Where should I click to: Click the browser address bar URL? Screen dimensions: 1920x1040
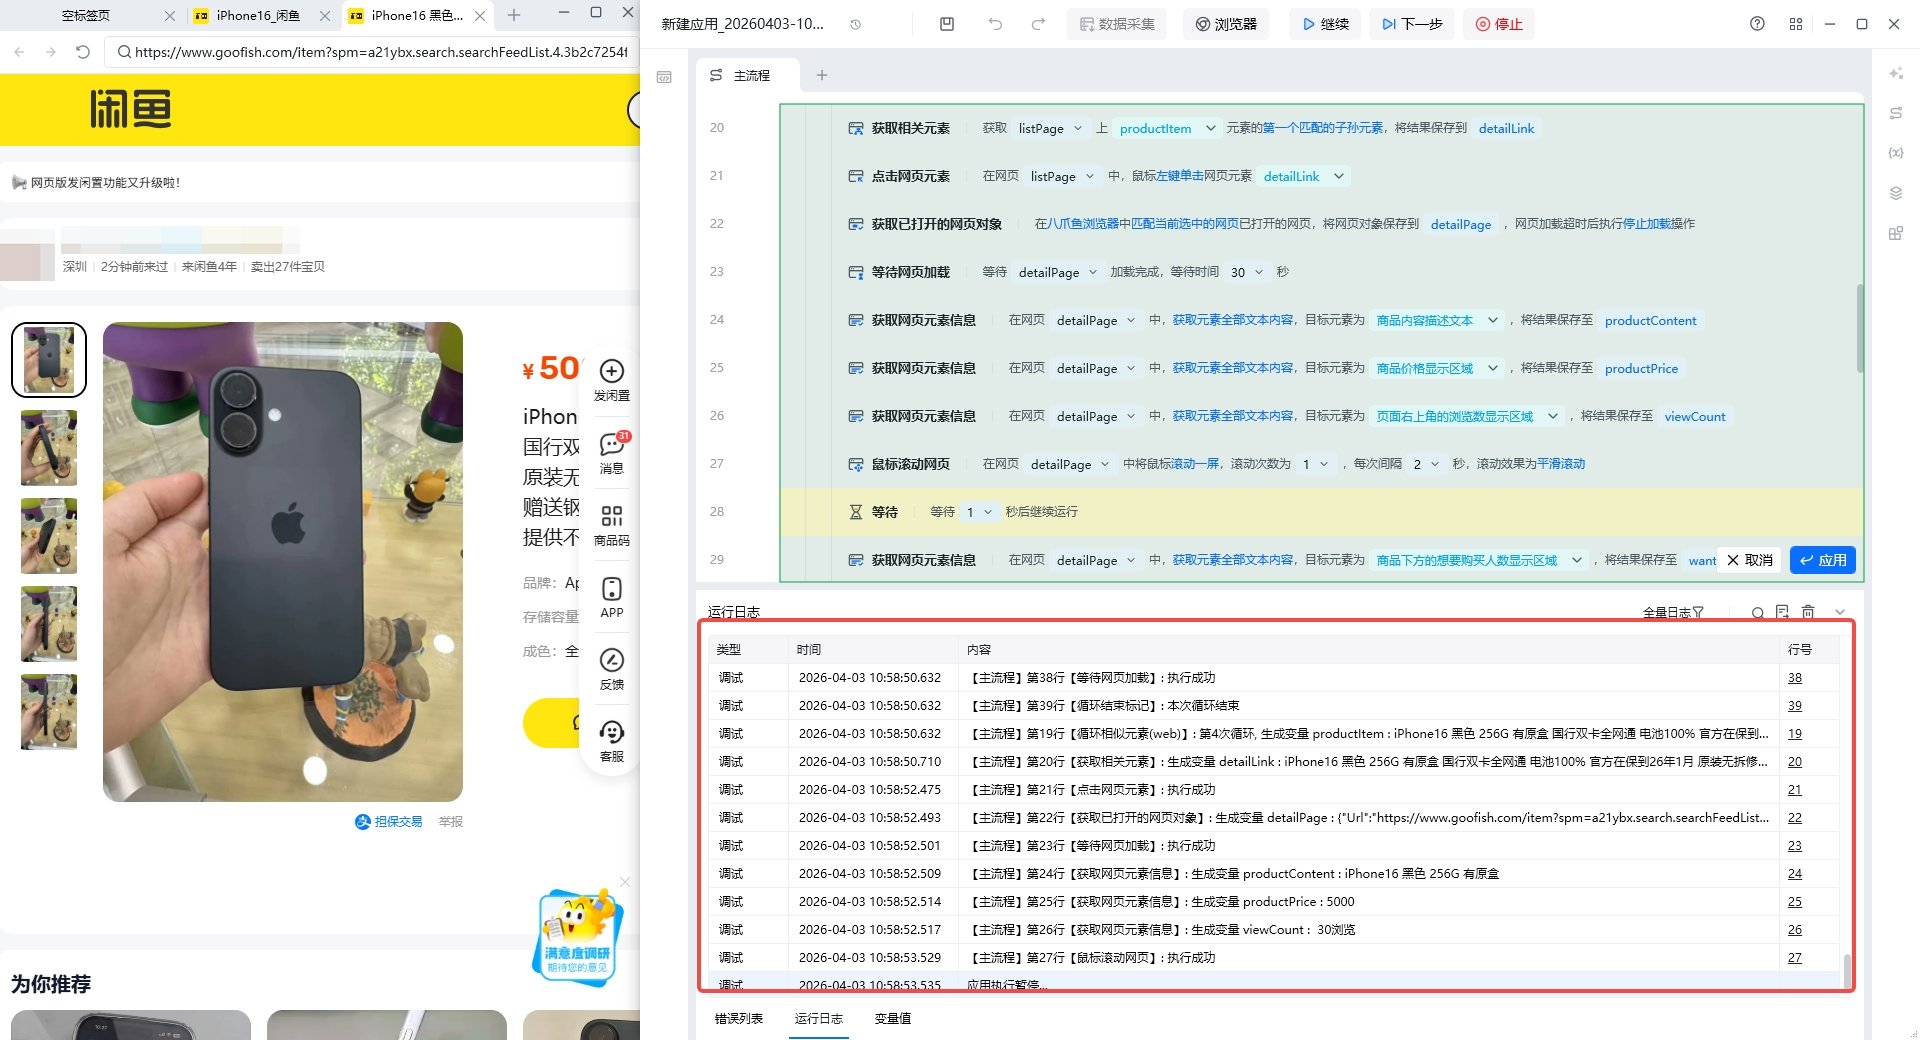point(381,51)
